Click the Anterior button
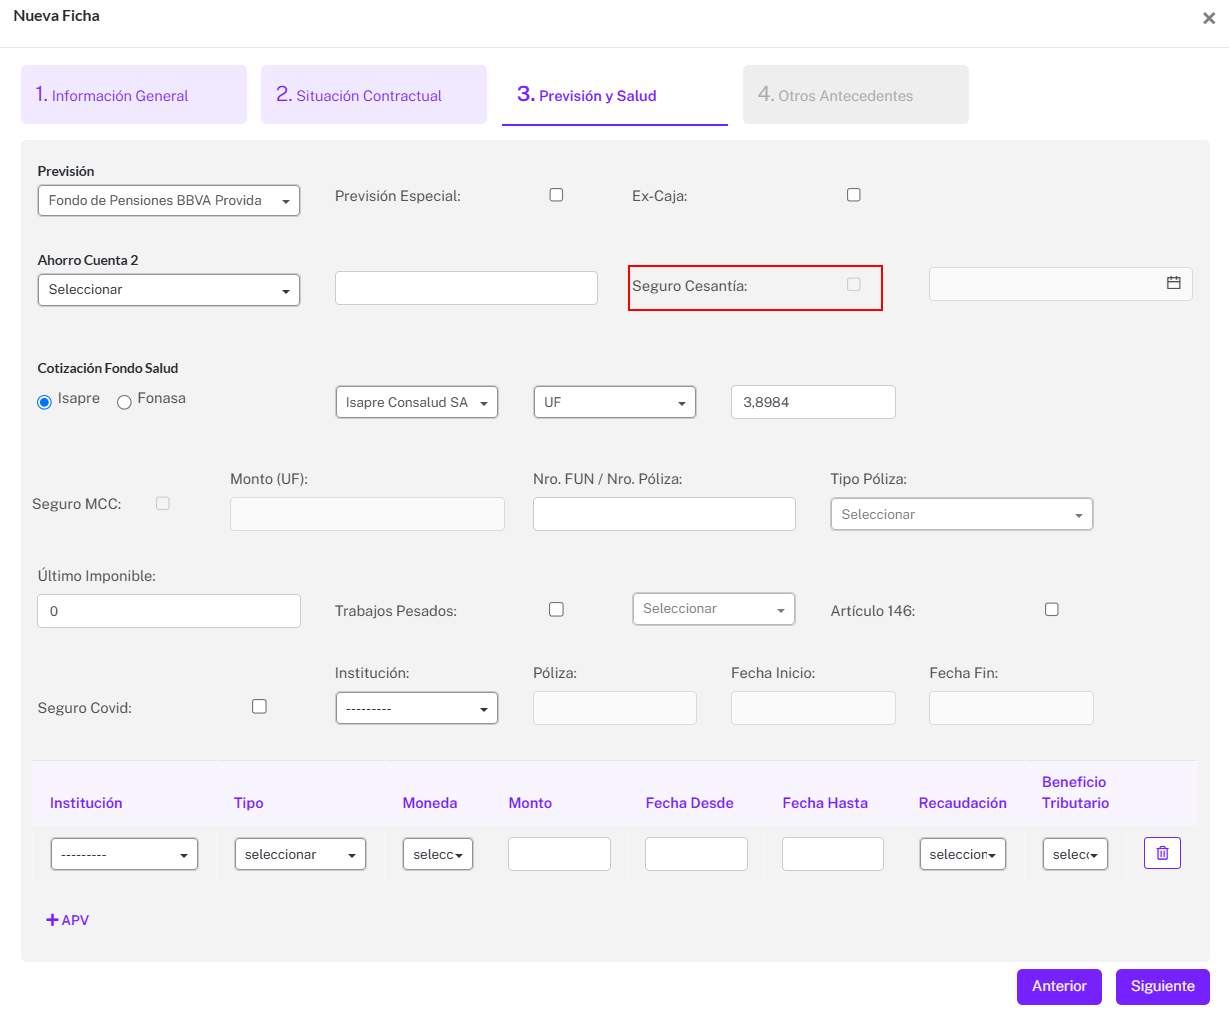This screenshot has height=1023, width=1229. tap(1058, 986)
